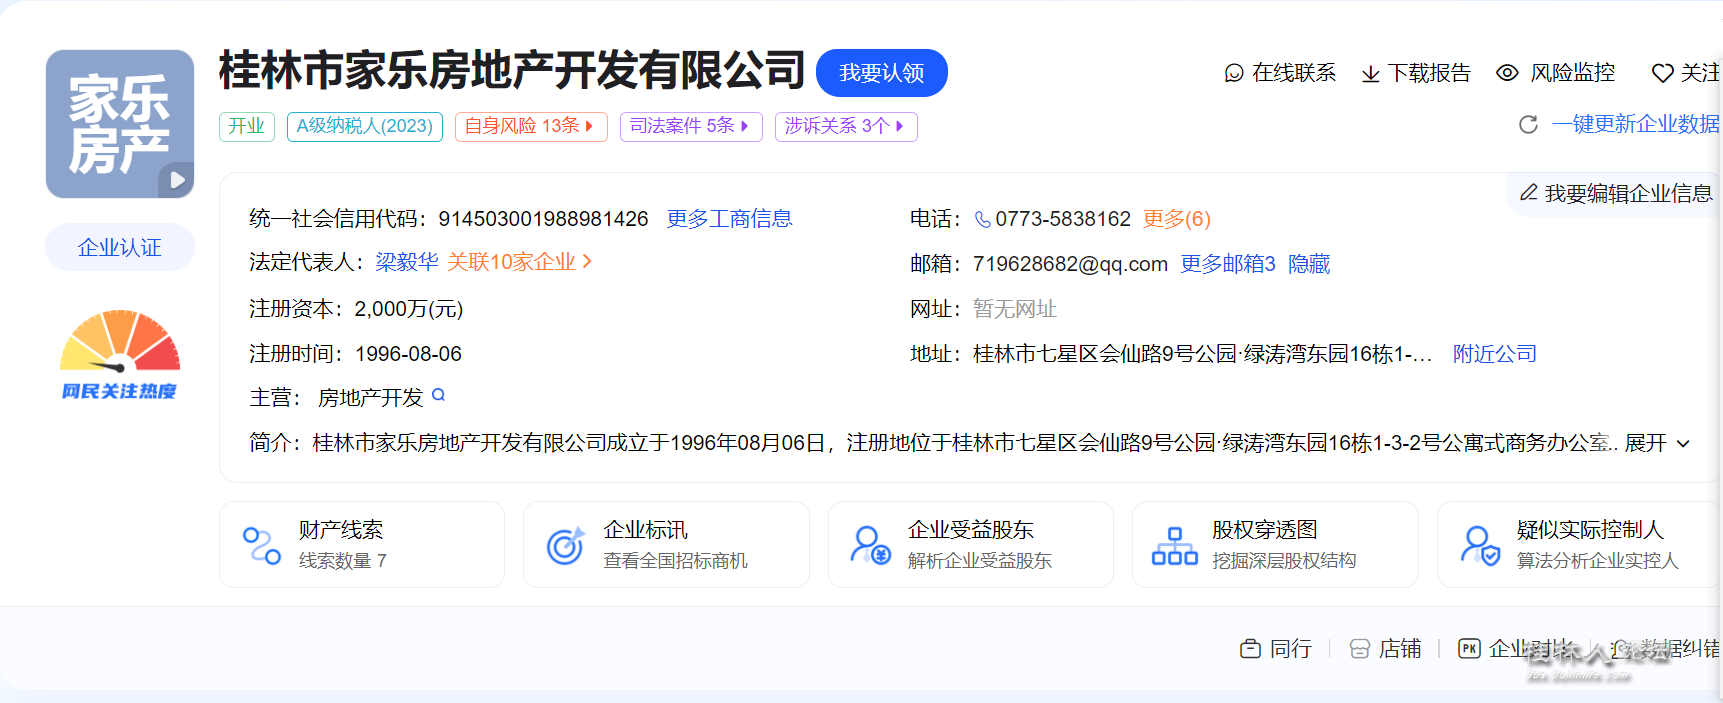Click the search icon beside 房地产开发
The height and width of the screenshot is (703, 1723).
[x=438, y=396]
